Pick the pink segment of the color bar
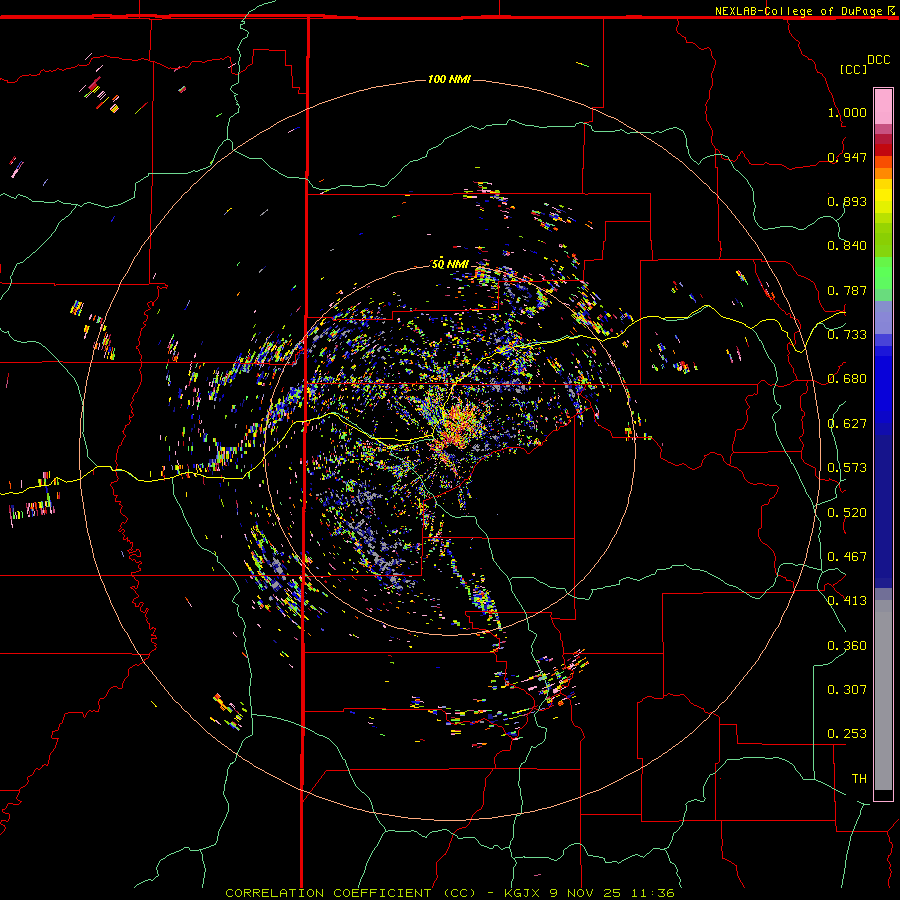Screen dimensions: 900x900 (883, 107)
